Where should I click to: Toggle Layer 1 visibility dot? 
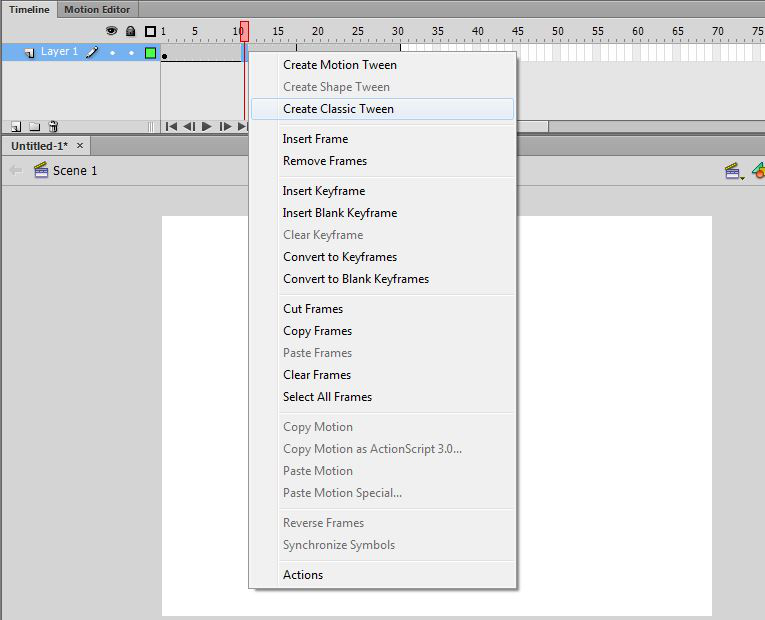point(112,53)
